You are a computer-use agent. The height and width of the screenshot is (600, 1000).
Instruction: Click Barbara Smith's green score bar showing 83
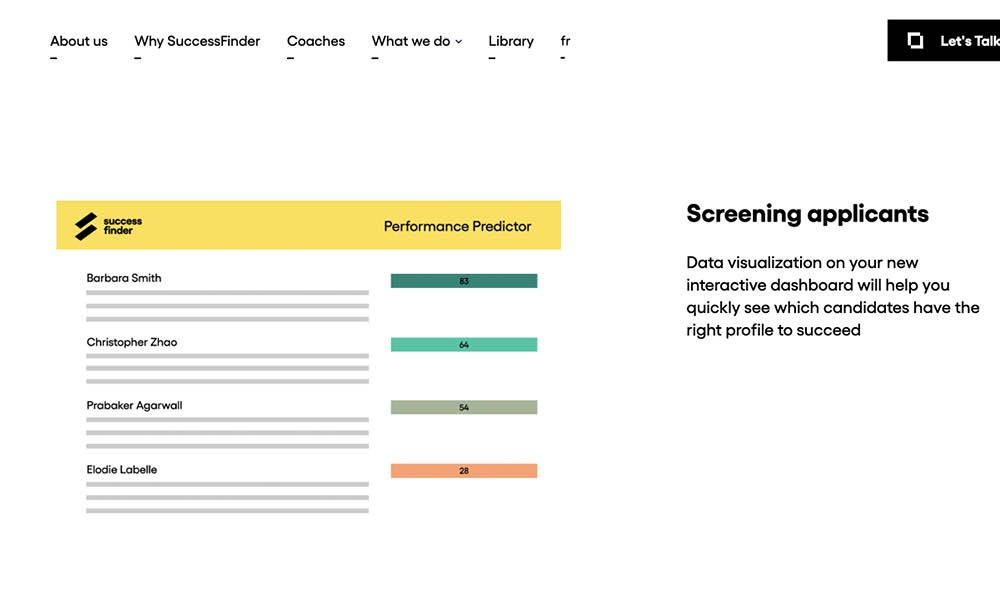[x=463, y=281]
